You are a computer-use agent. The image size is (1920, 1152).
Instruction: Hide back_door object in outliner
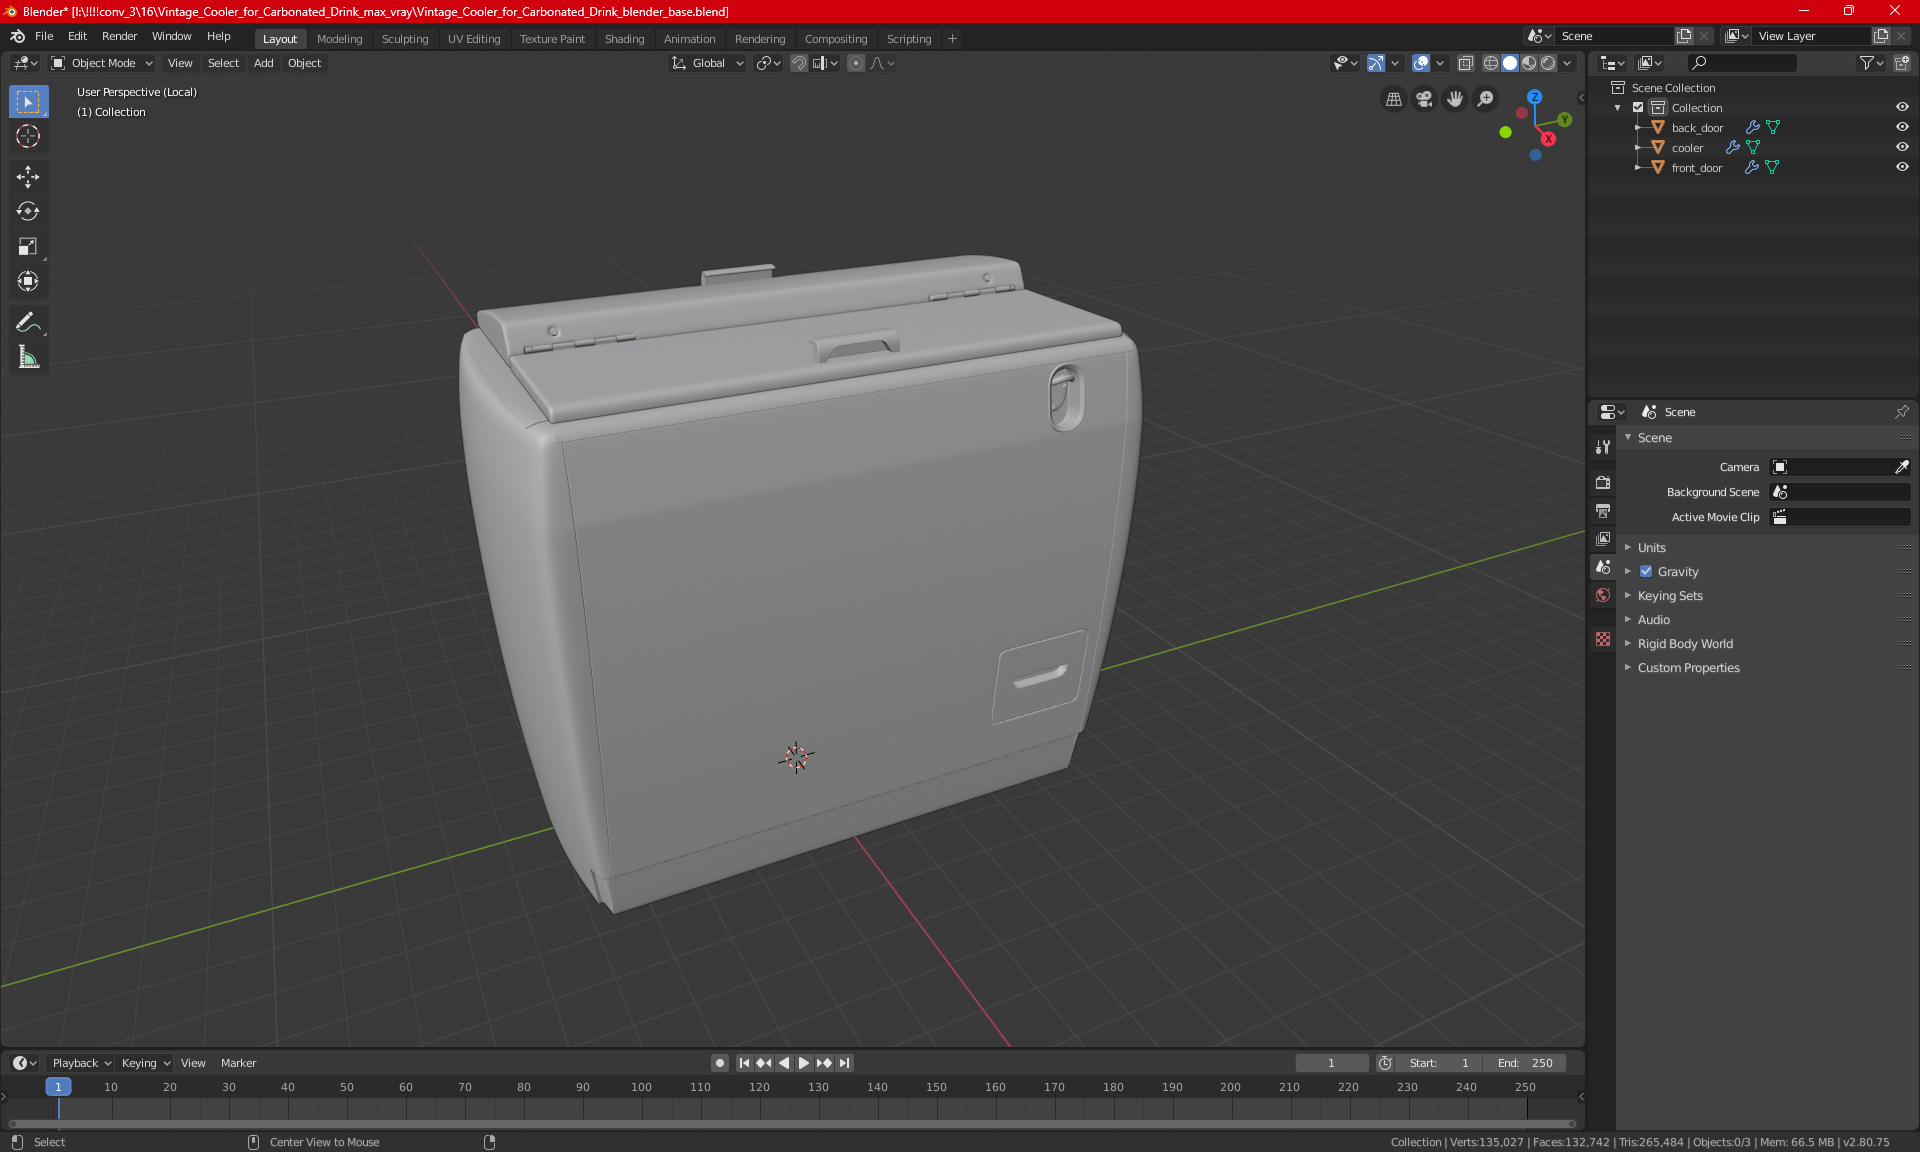click(1902, 127)
